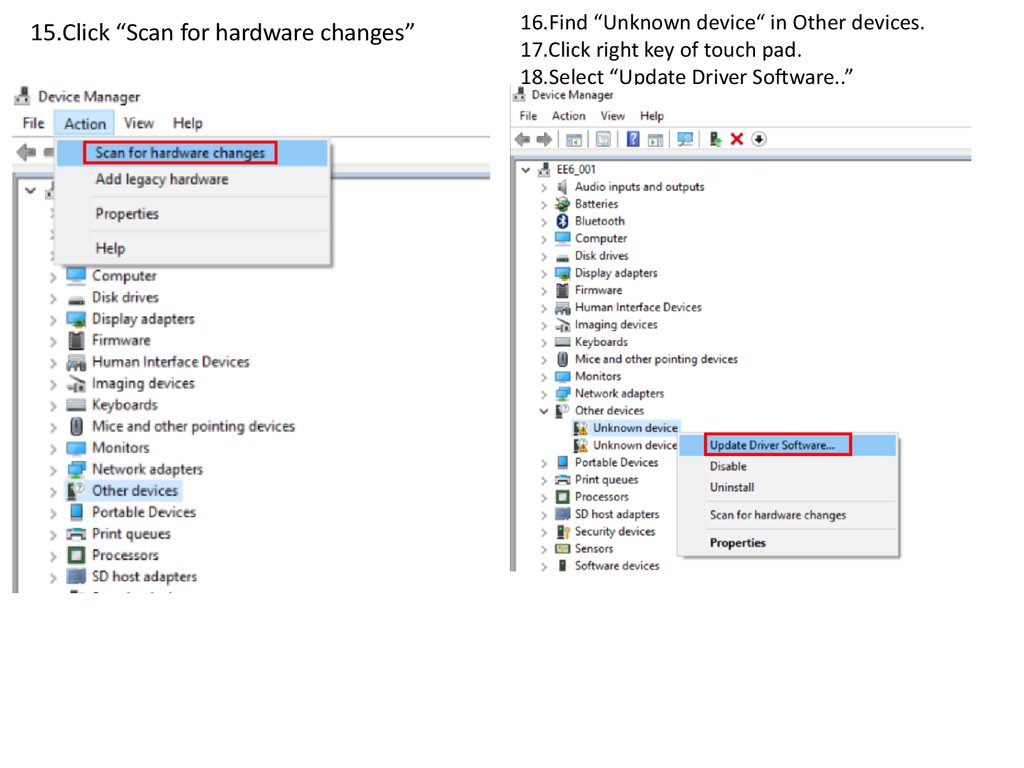This screenshot has width=1024, height=768.
Task: Click Back arrow in left Device Manager toolbar
Action: (x=26, y=153)
